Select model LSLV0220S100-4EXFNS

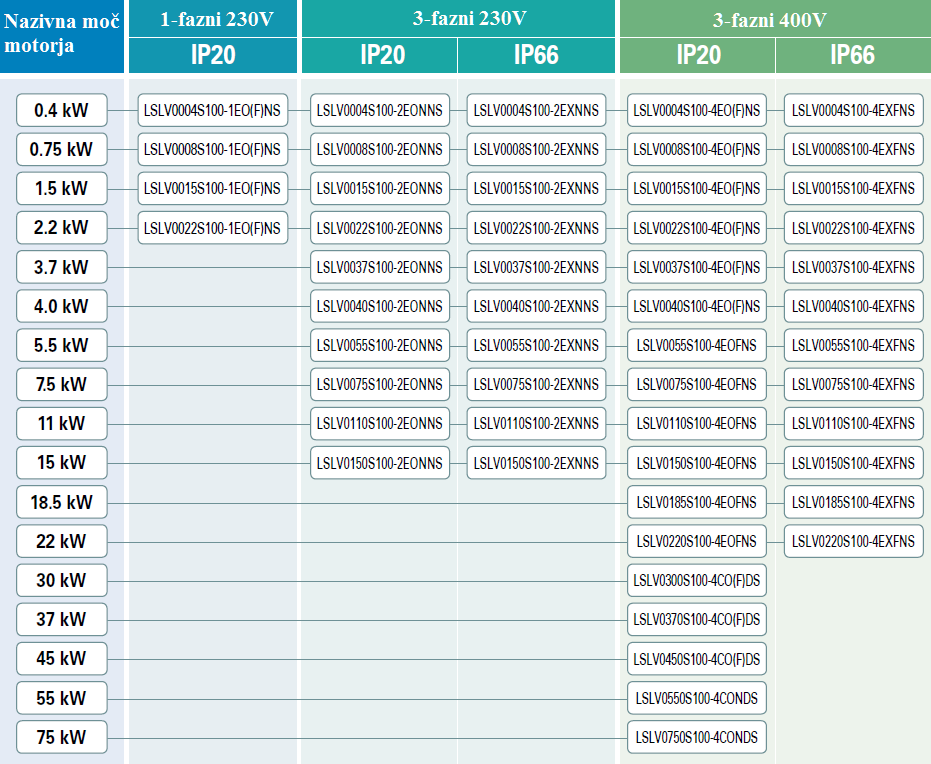[x=853, y=542]
